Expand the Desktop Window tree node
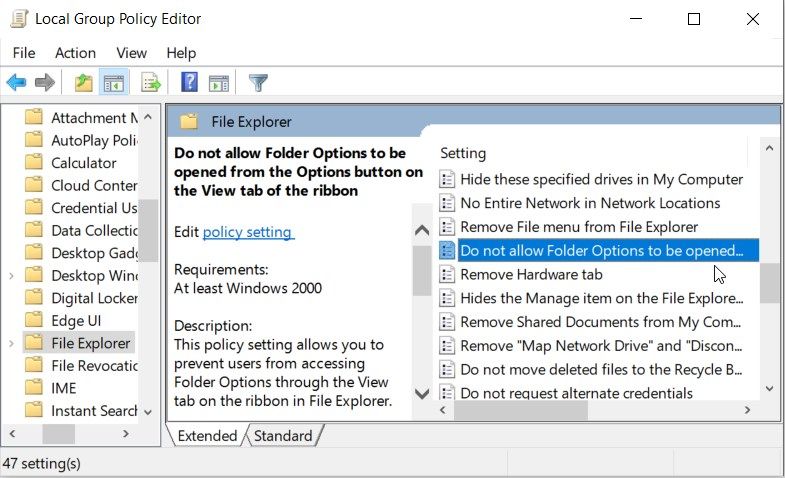Viewport: 785px width, 478px height. coord(11,275)
